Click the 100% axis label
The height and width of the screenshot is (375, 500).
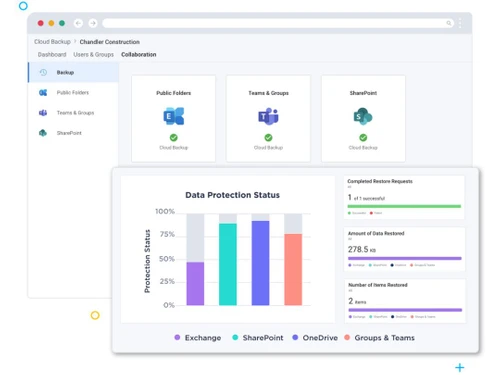(165, 211)
